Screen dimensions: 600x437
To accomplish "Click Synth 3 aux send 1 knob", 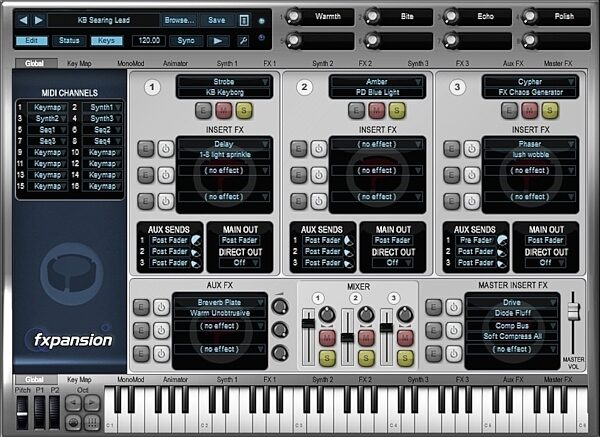I will click(502, 240).
